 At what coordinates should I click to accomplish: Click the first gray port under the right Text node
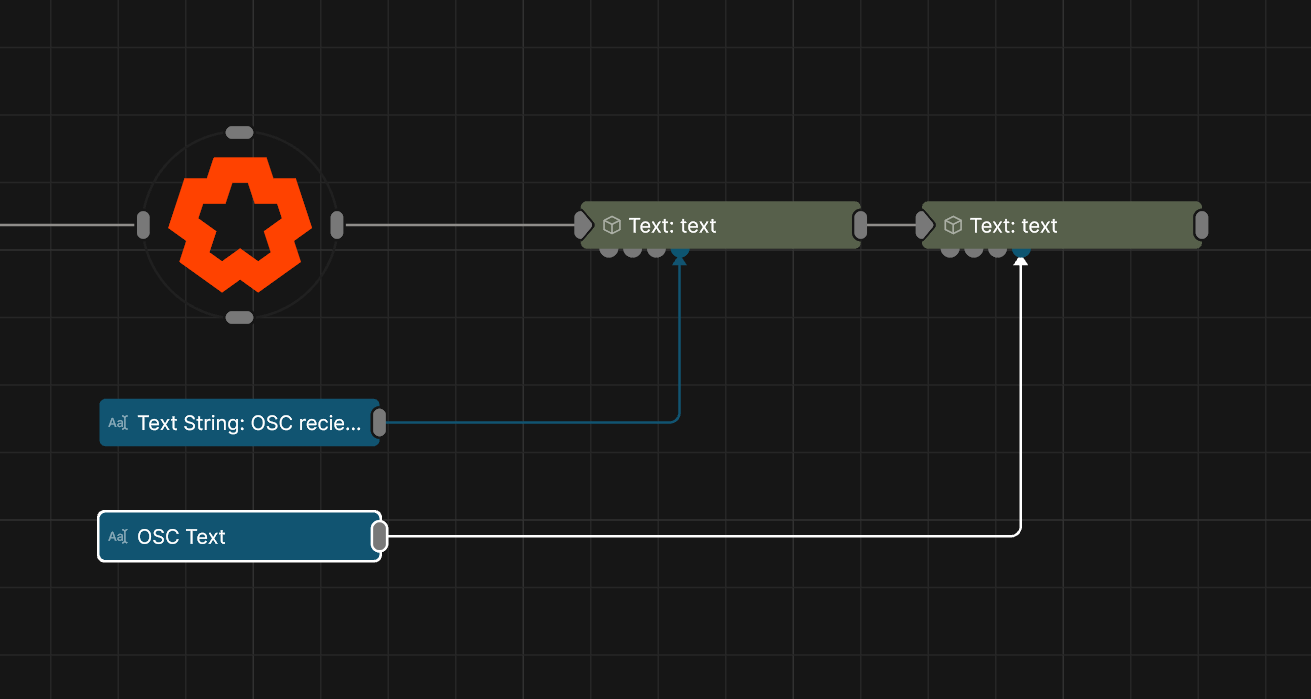(950, 251)
